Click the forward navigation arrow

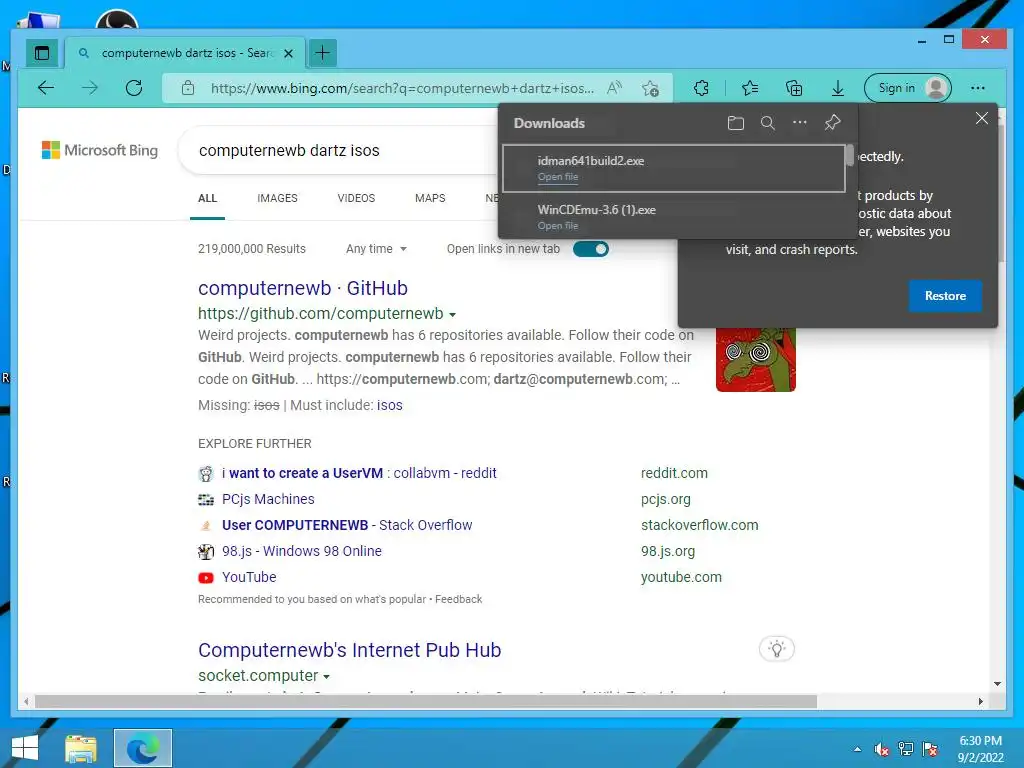(x=89, y=88)
